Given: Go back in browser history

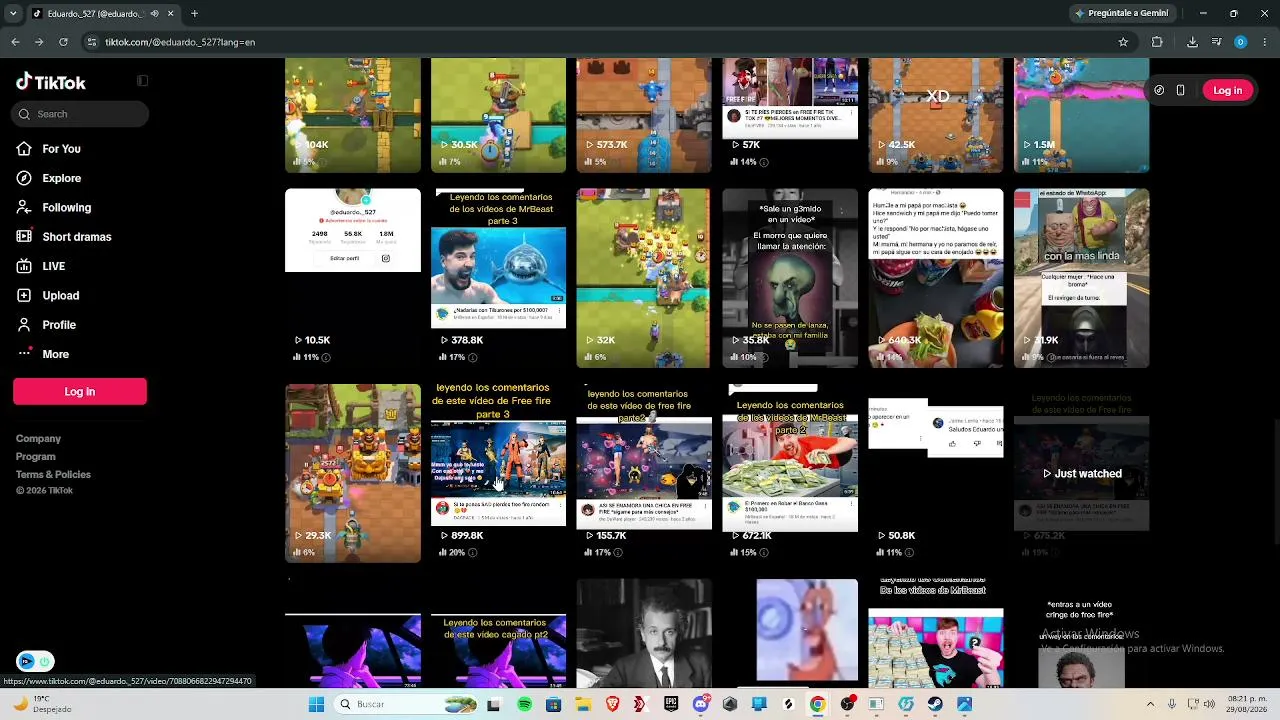Looking at the screenshot, I should click(15, 42).
